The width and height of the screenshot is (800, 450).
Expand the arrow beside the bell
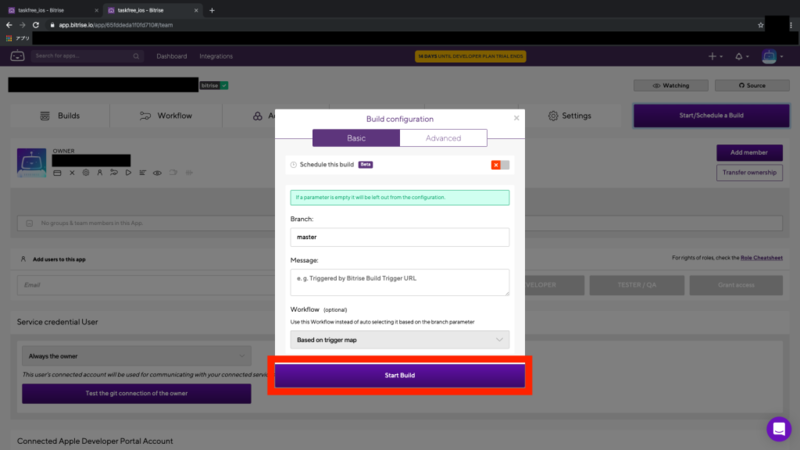[x=747, y=57]
